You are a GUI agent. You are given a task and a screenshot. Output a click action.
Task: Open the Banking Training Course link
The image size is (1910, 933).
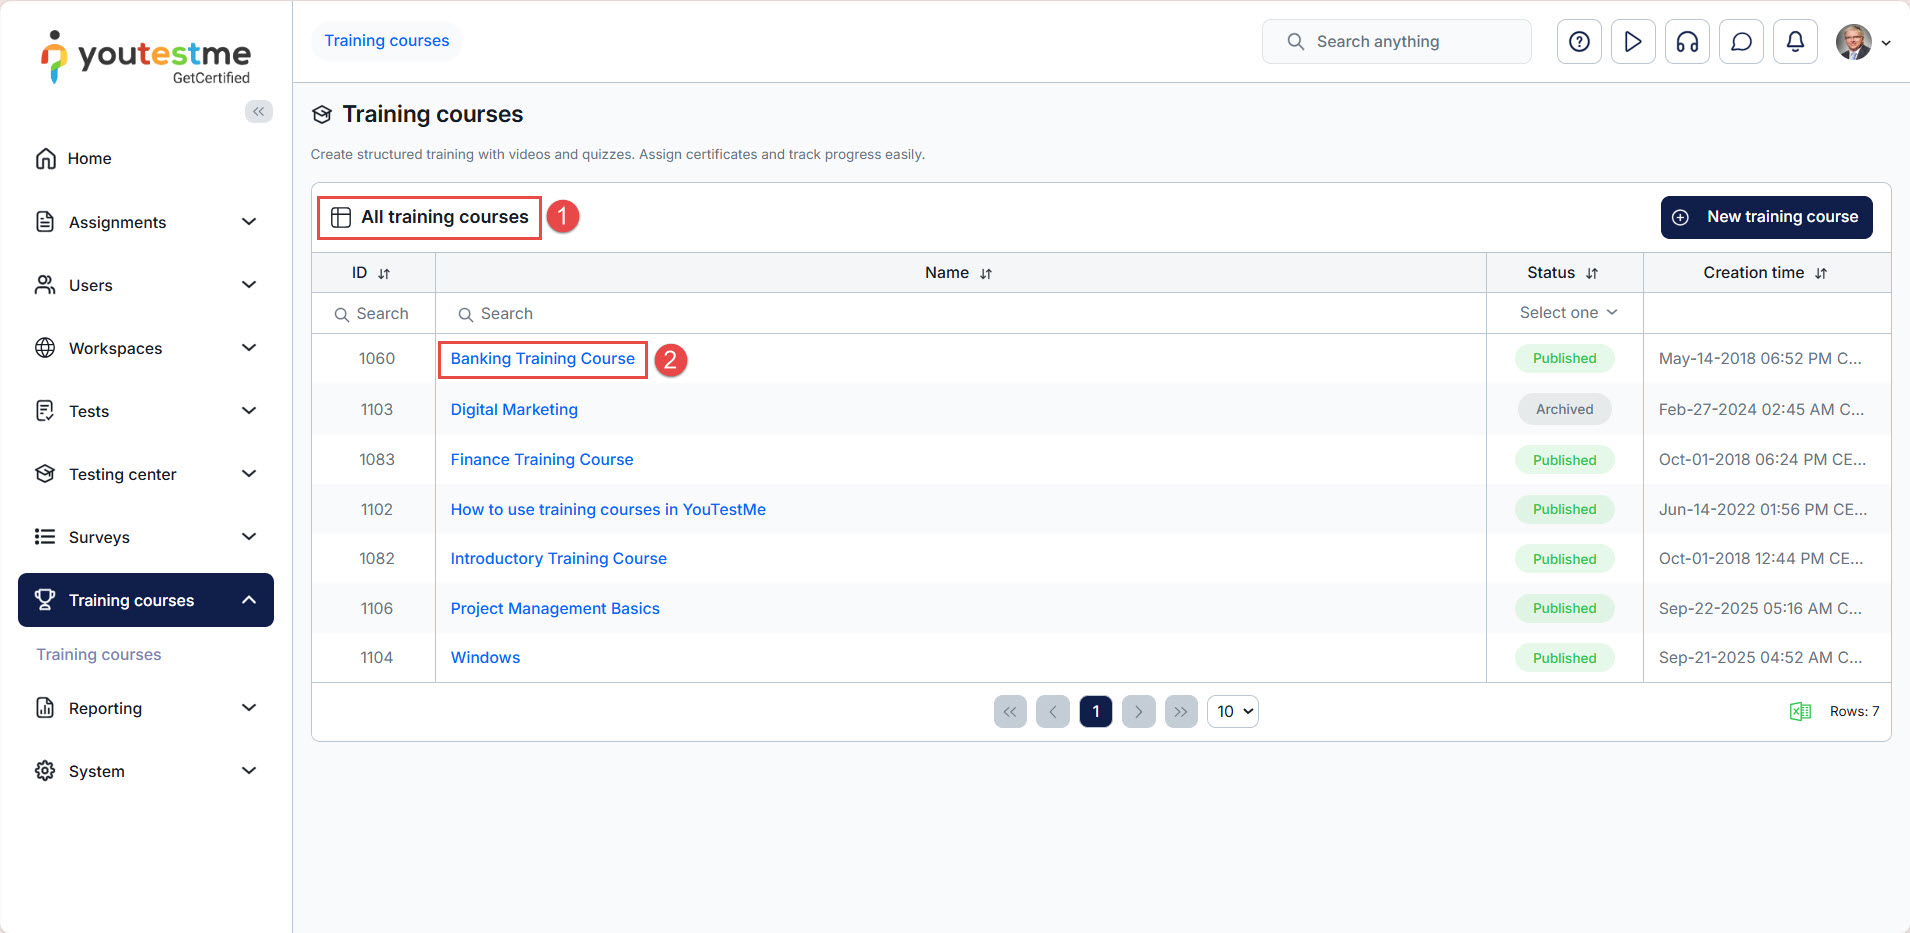click(x=542, y=359)
